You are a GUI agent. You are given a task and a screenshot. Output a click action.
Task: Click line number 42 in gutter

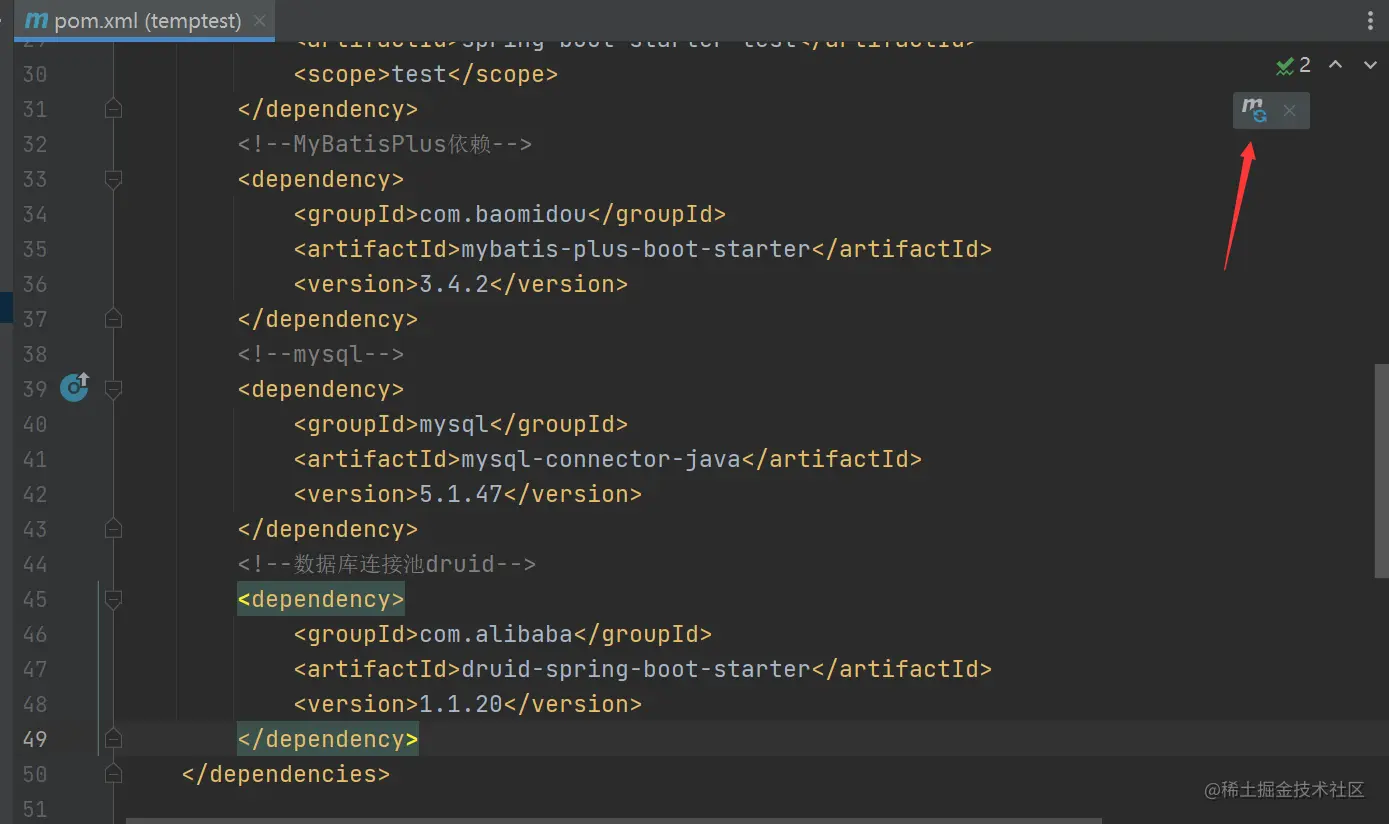[35, 494]
